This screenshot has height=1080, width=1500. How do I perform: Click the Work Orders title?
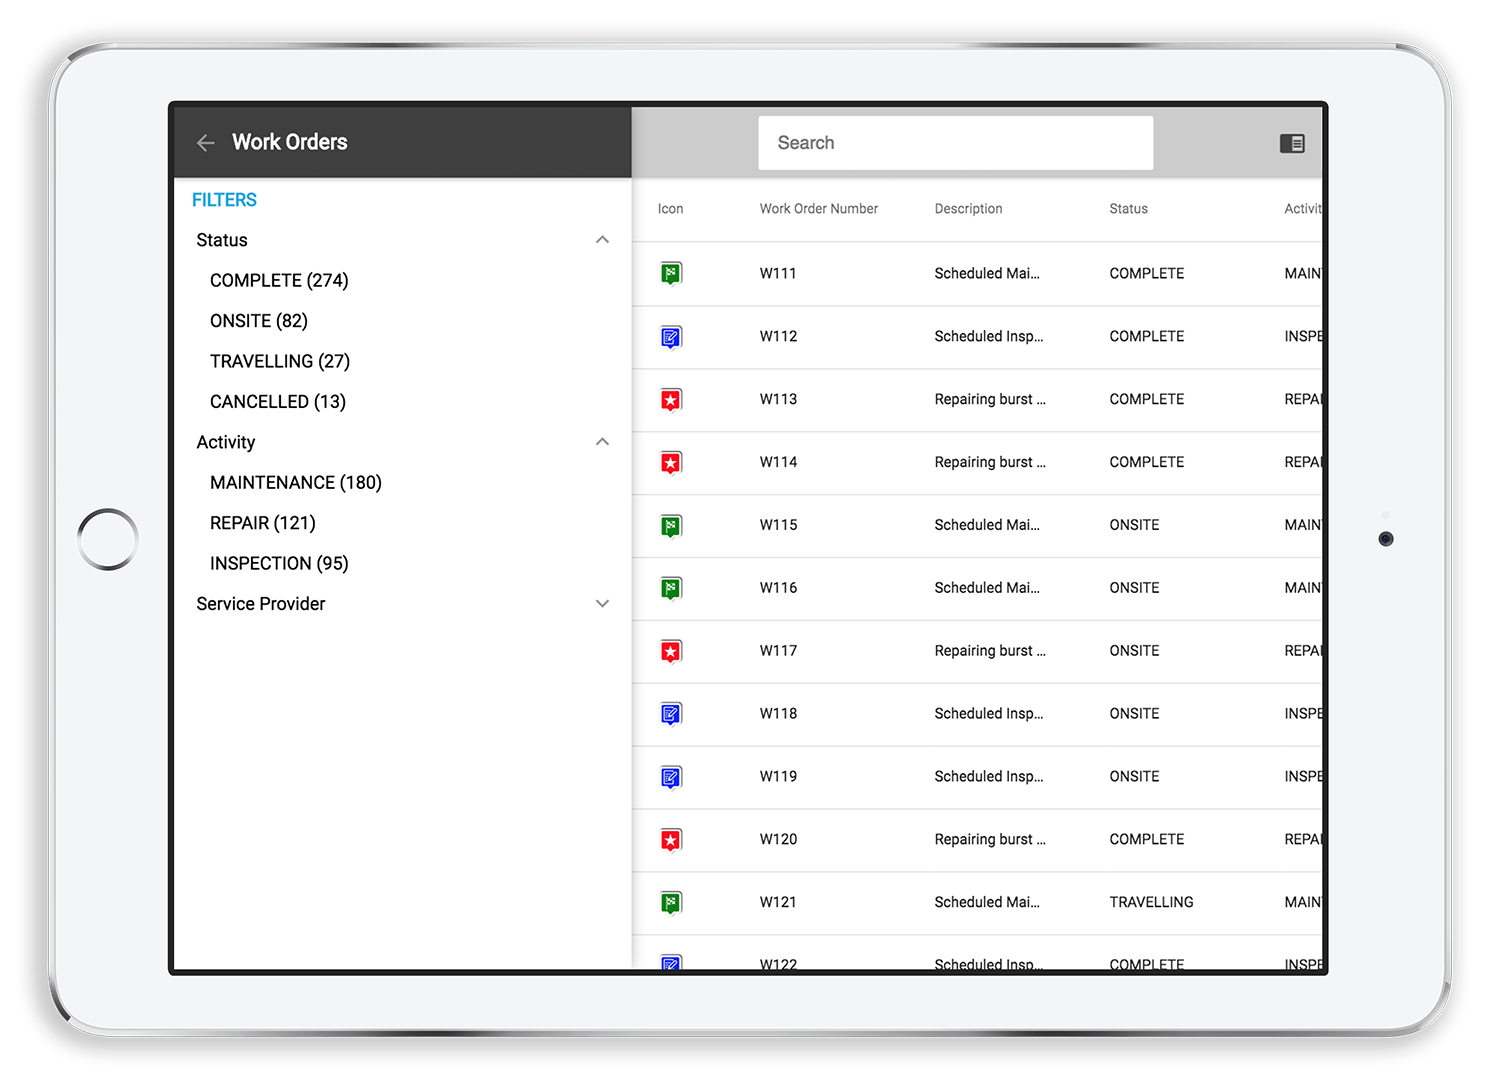[290, 142]
